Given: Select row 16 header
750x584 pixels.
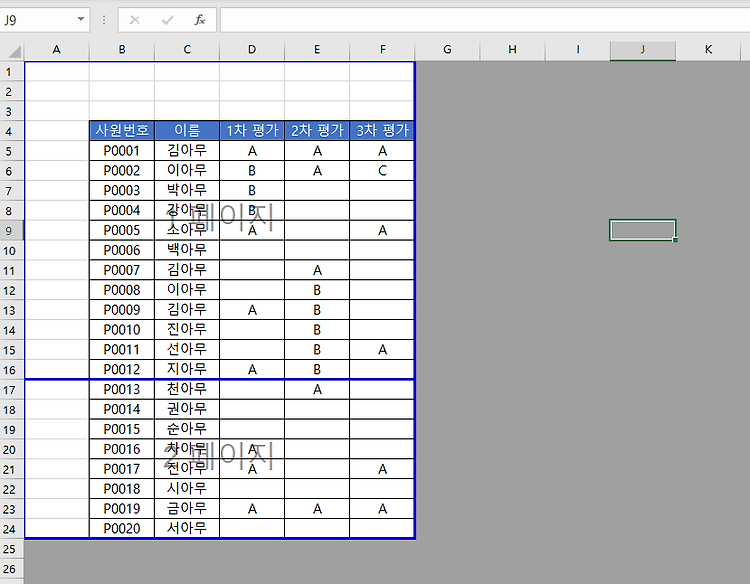Looking at the screenshot, I should 11,370.
